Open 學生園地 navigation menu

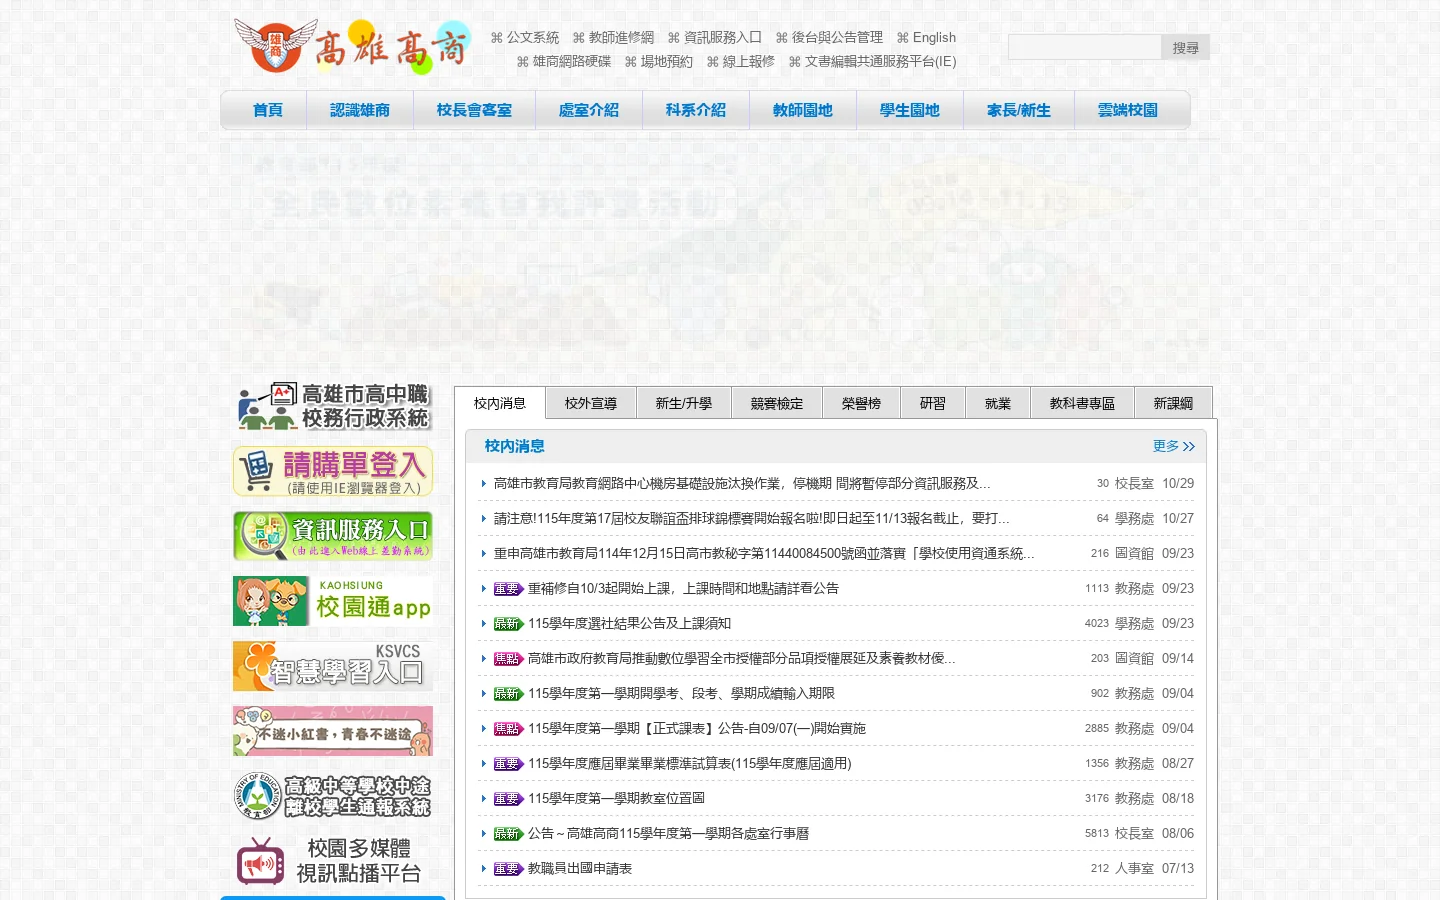910,110
